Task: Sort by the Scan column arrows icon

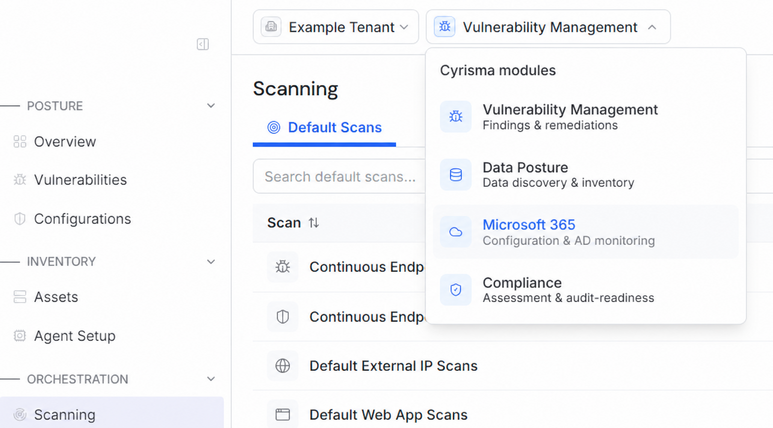Action: (314, 223)
